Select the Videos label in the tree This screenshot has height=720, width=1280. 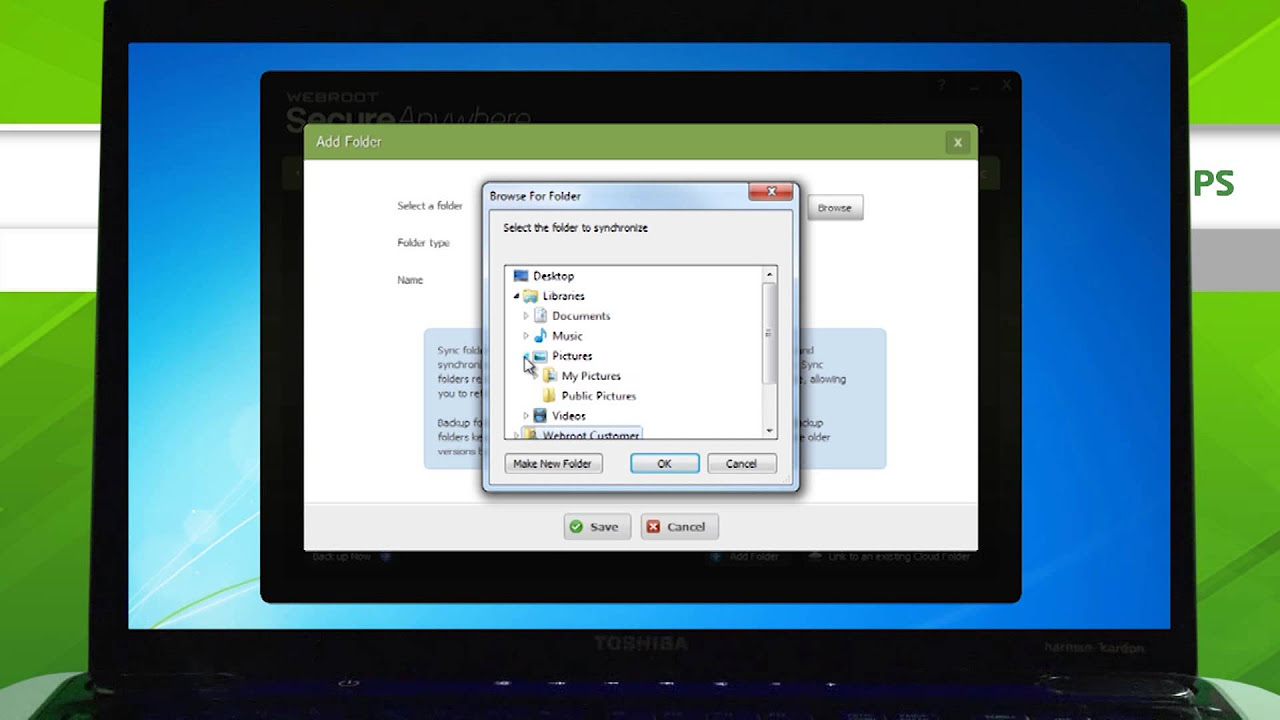pyautogui.click(x=569, y=416)
